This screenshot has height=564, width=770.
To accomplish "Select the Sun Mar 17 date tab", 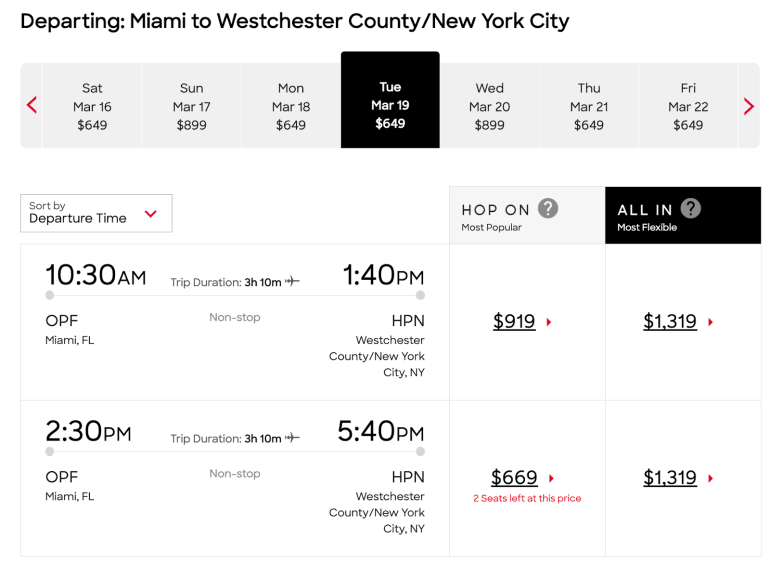I will [x=191, y=106].
